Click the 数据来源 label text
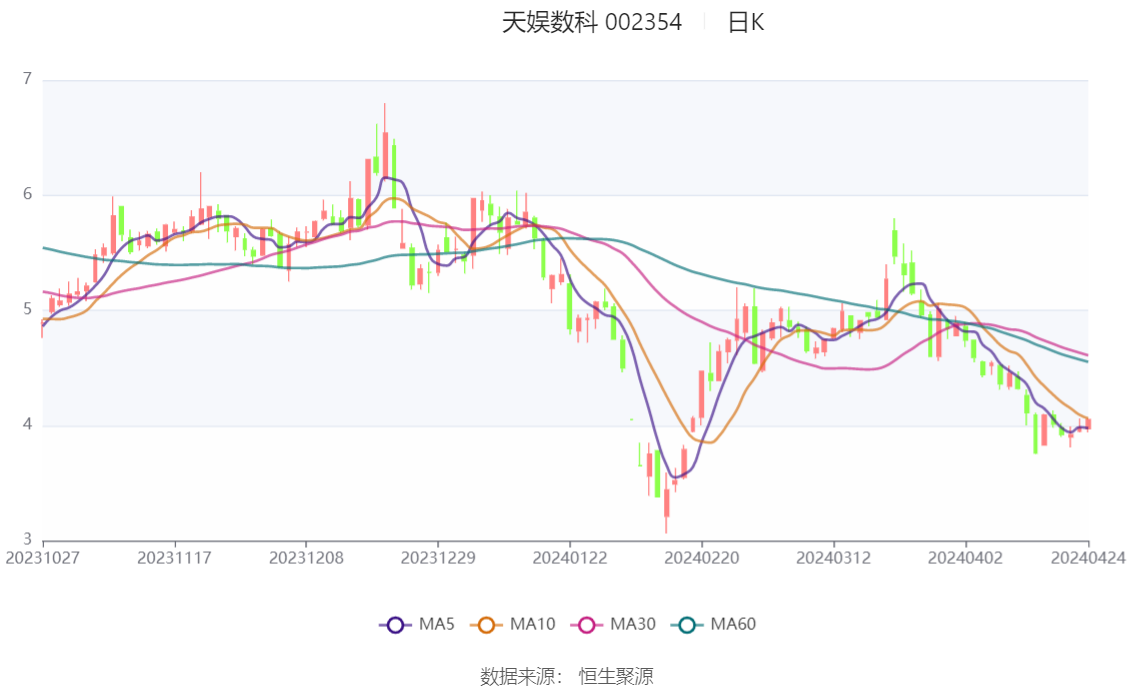This screenshot has height=689, width=1134. (x=518, y=677)
